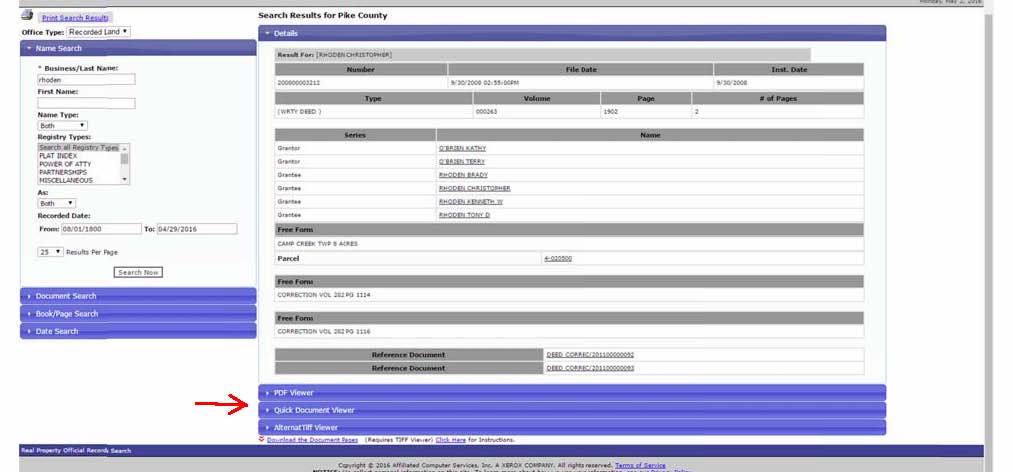Image resolution: width=1013 pixels, height=472 pixels.
Task: Click the First Name input field
Action: point(86,103)
